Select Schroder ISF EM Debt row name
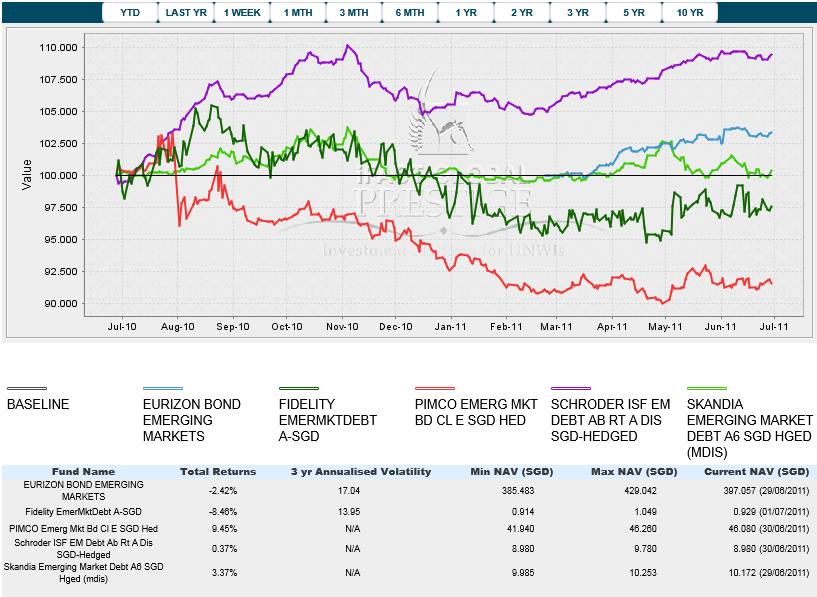 pyautogui.click(x=83, y=549)
